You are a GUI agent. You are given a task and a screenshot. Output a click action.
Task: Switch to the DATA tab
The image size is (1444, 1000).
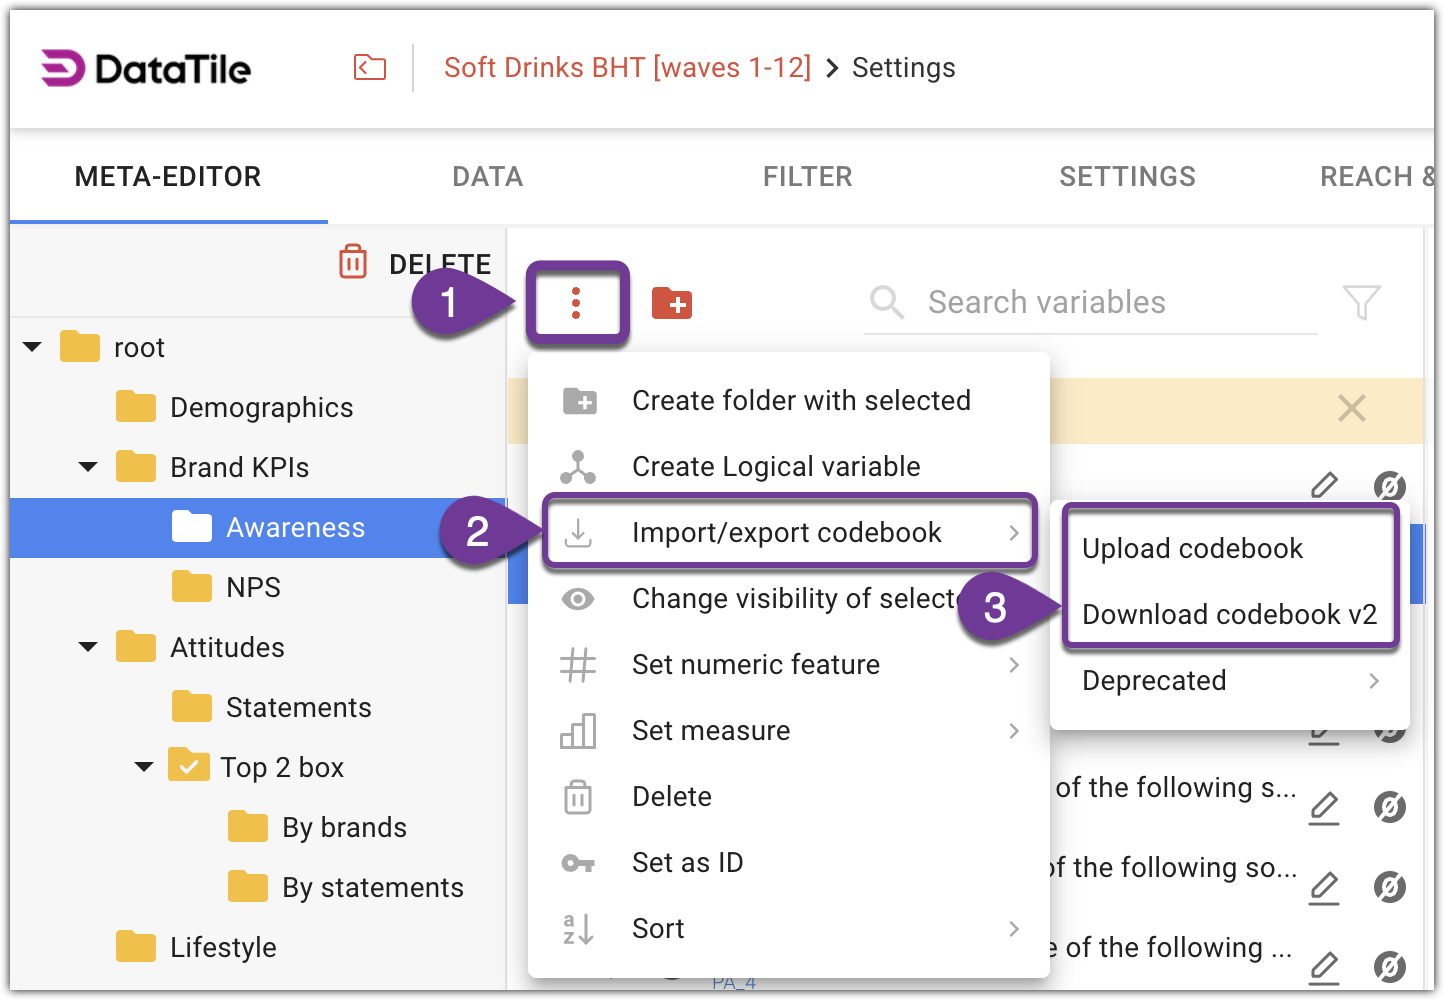(487, 176)
